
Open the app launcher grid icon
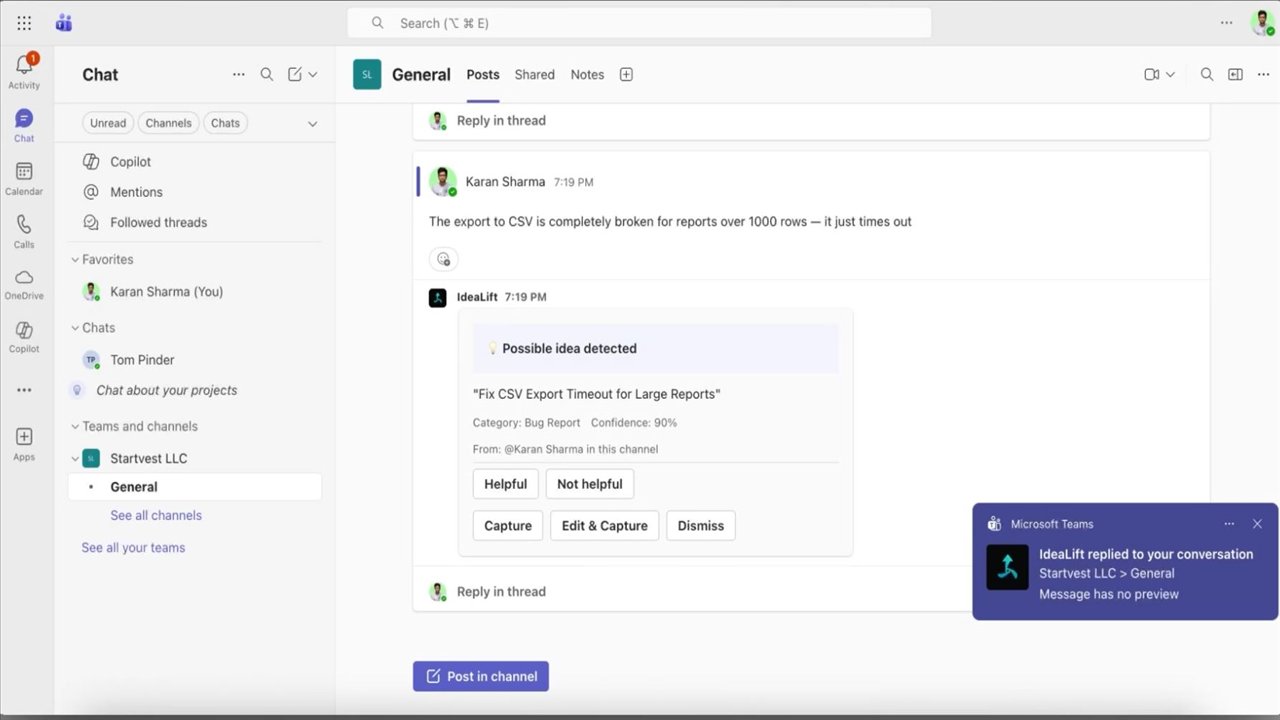(x=24, y=23)
